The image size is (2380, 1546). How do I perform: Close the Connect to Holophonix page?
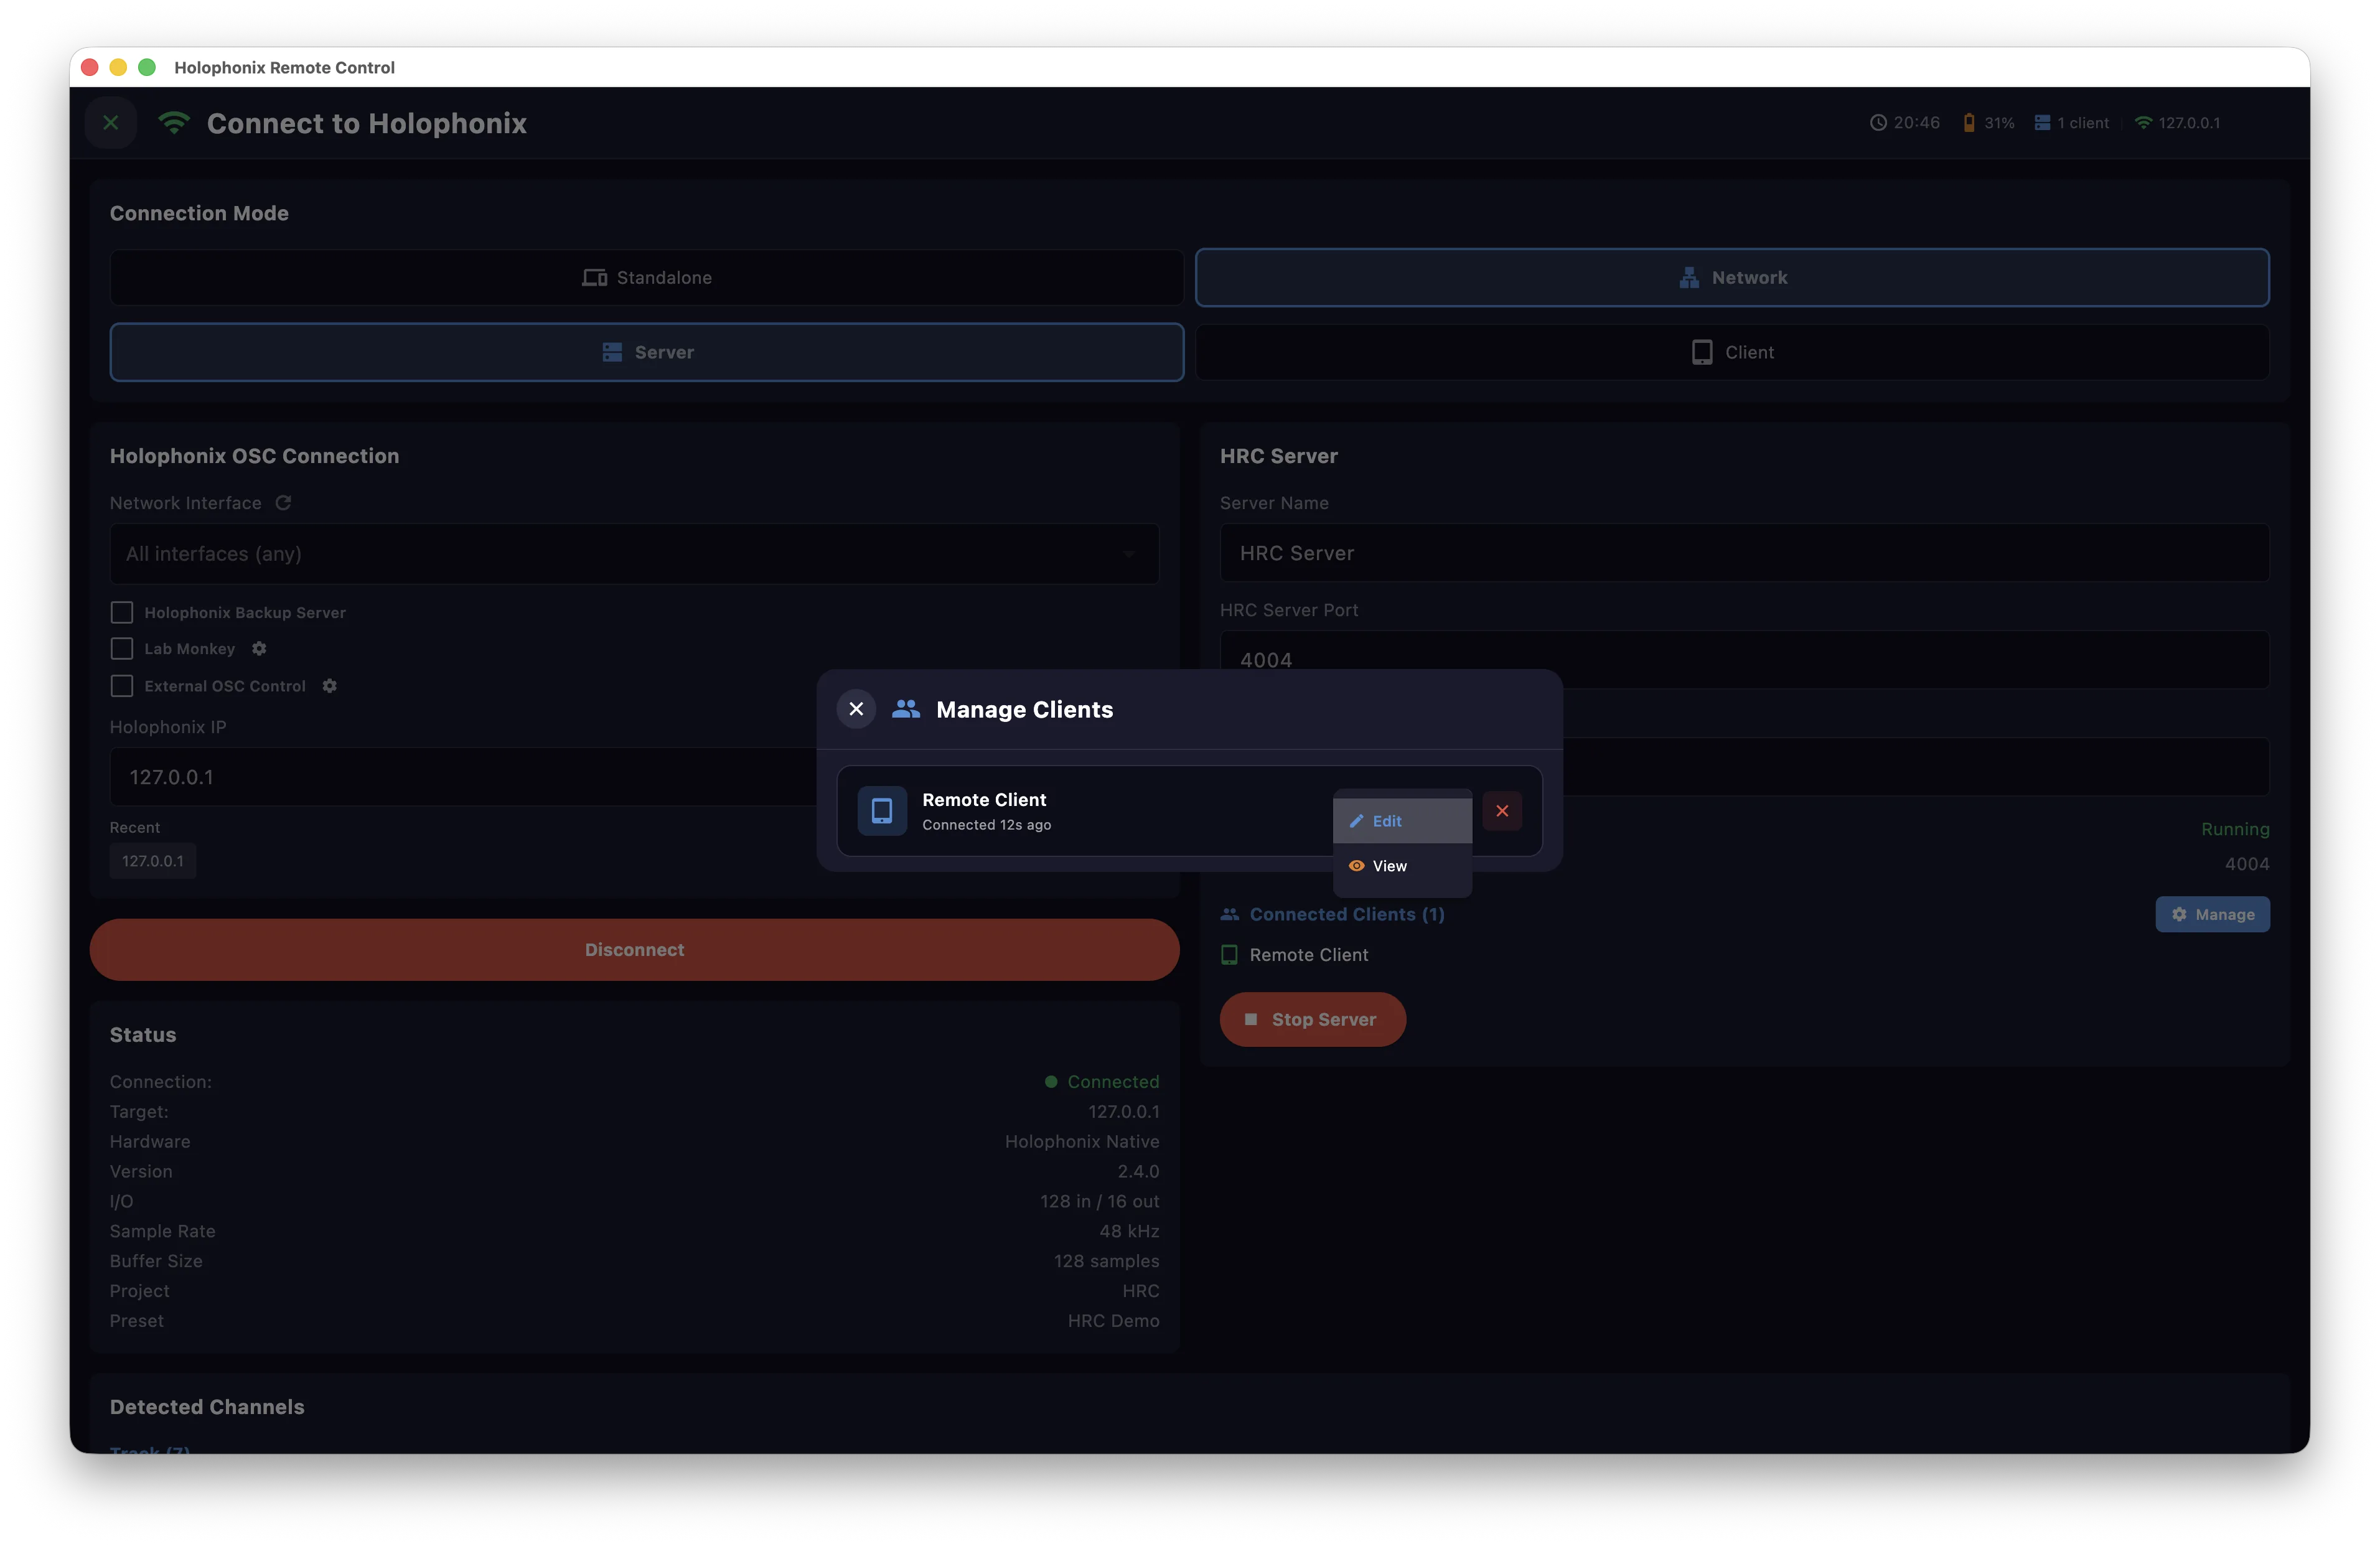coord(111,123)
